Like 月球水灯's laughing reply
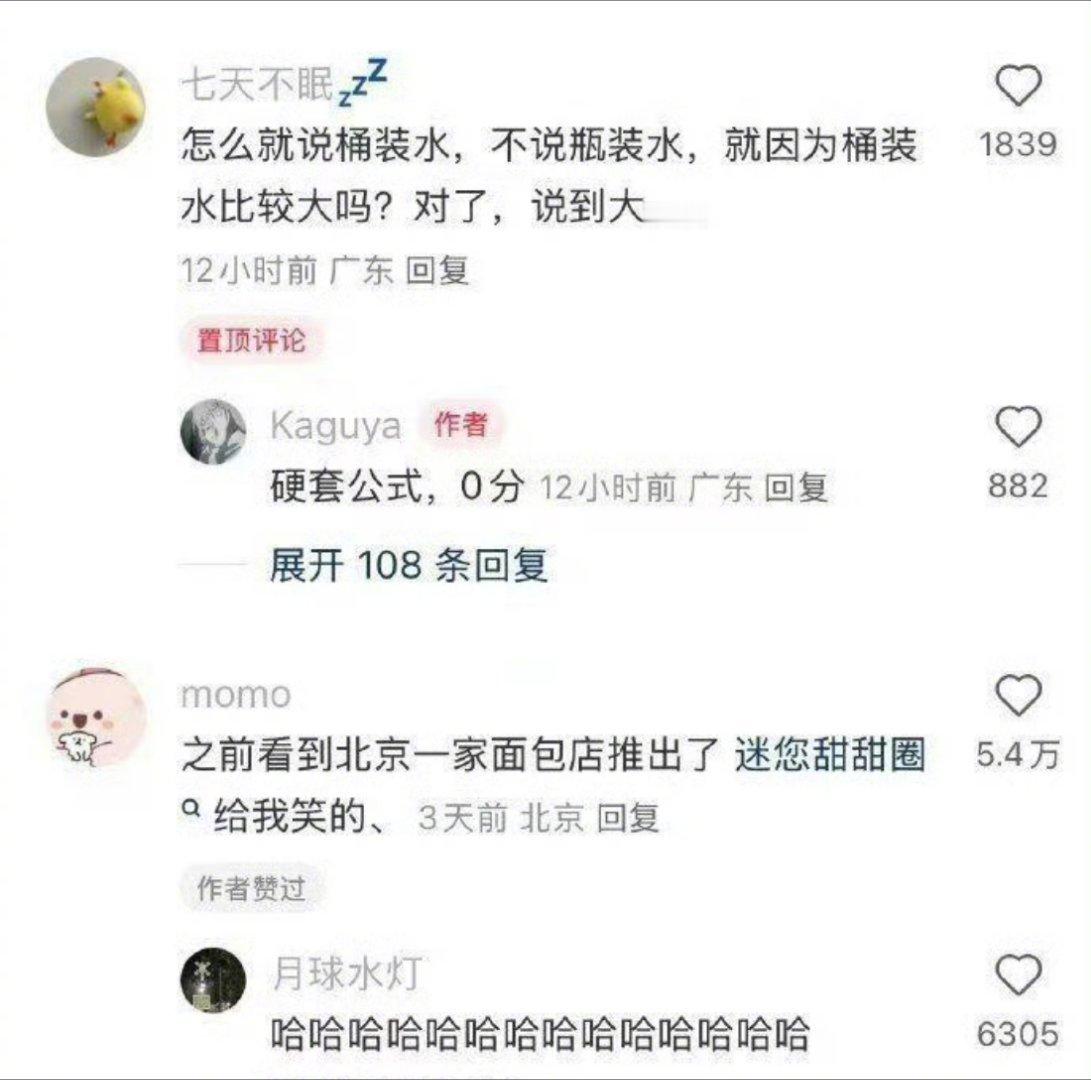Image resolution: width=1091 pixels, height=1080 pixels. pyautogui.click(x=1018, y=974)
